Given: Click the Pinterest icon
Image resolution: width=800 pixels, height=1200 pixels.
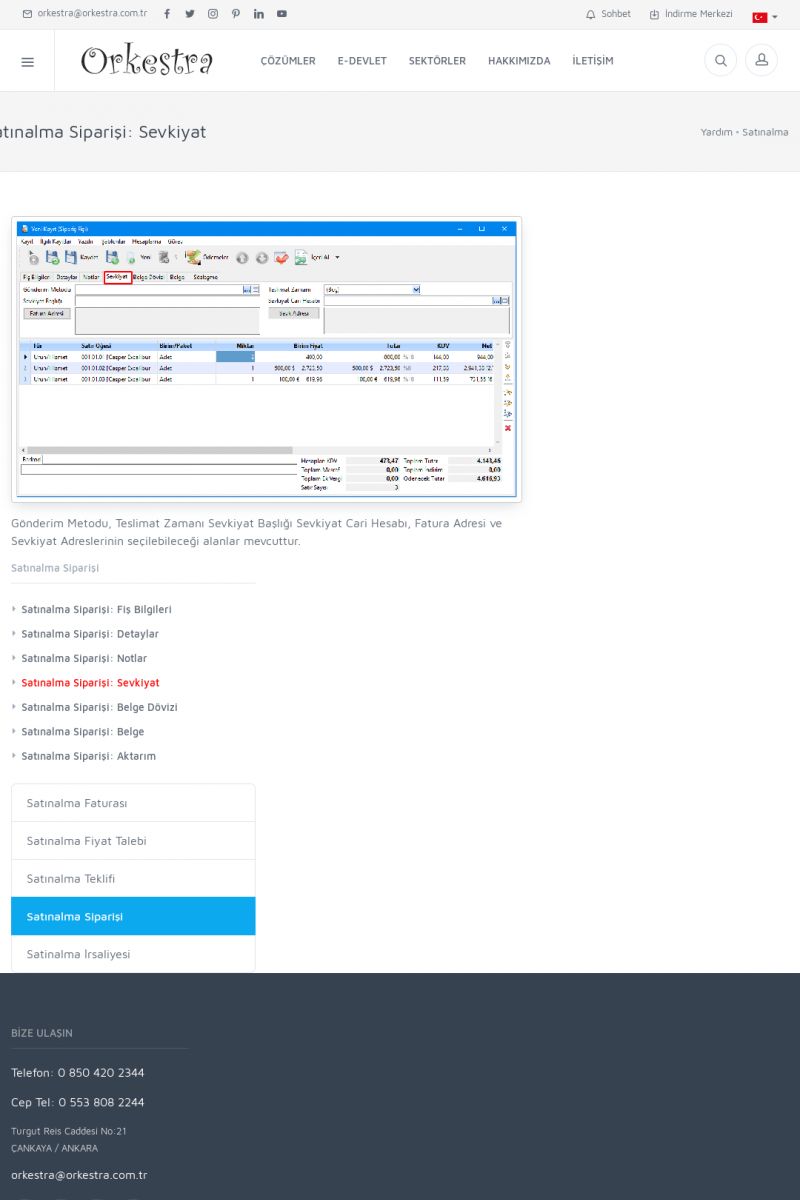Looking at the screenshot, I should 236,14.
